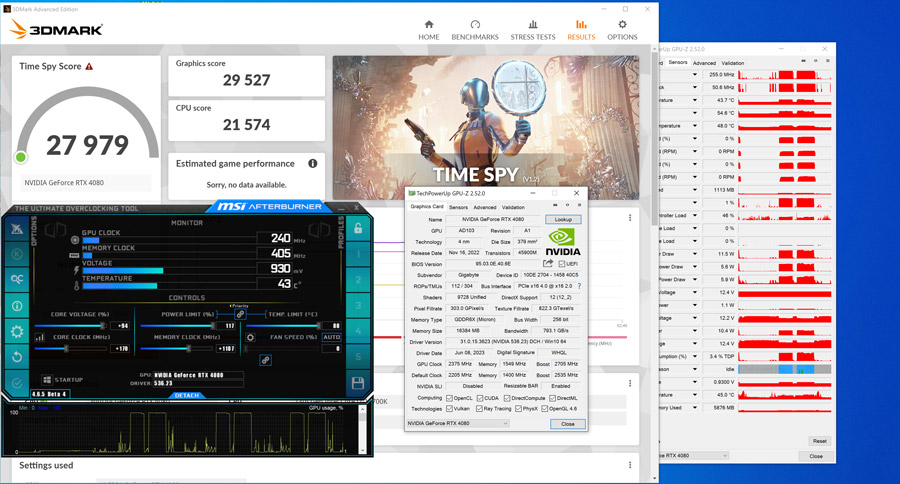Viewport: 900px width, 484px height.
Task: Open 3DMark Benchmarks tab
Action: pos(475,30)
